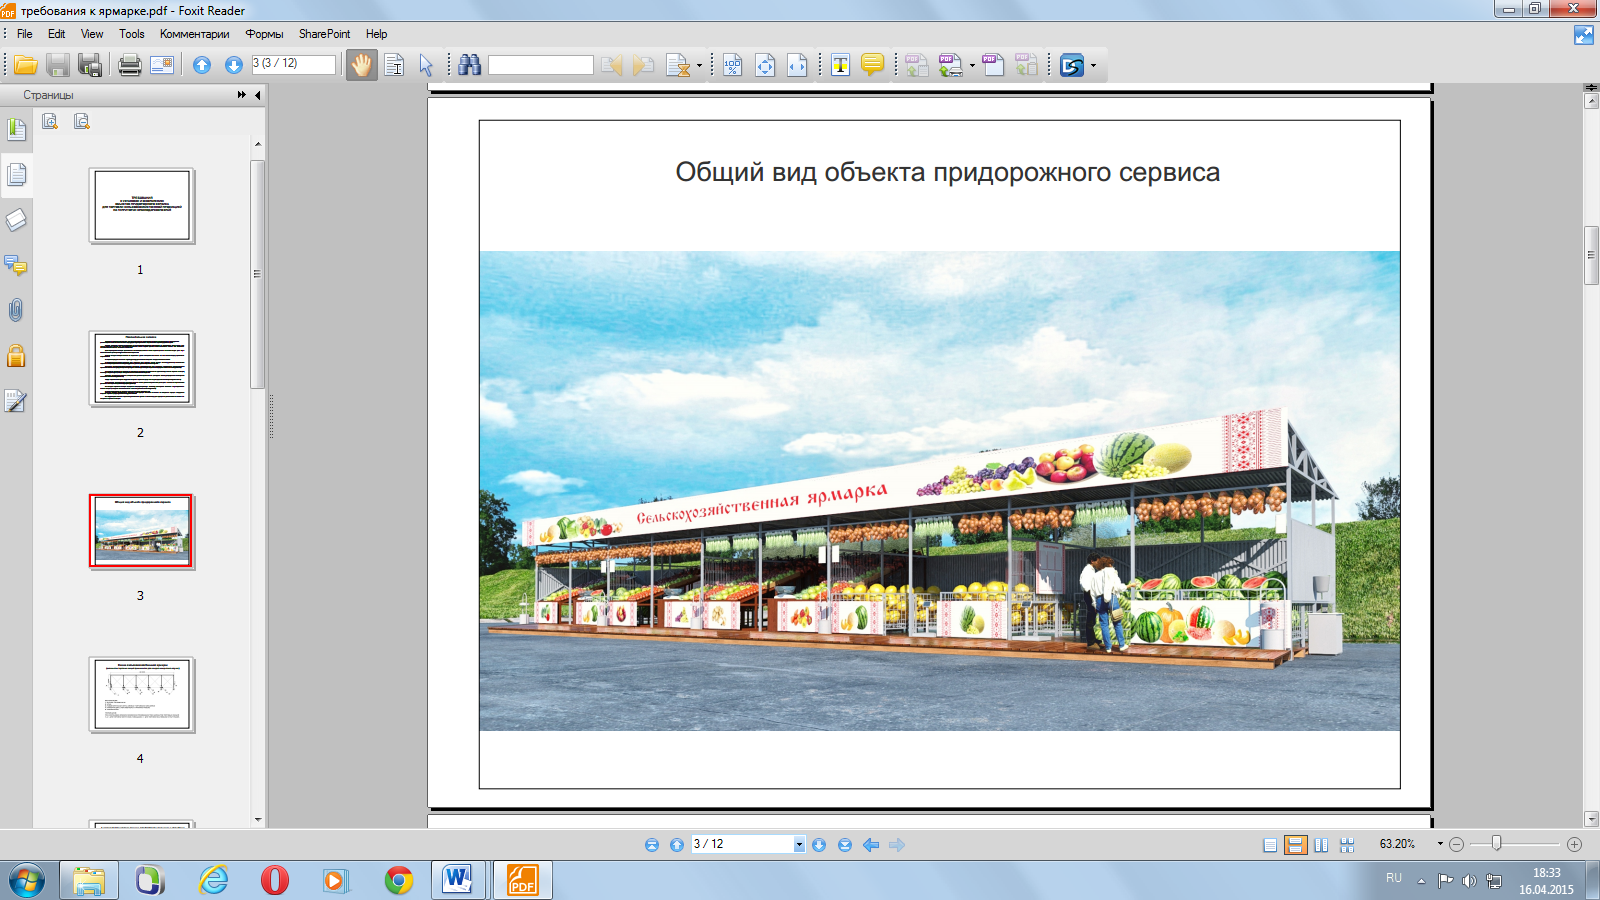Click the zoom slider handle
This screenshot has width=1600, height=900.
point(1496,844)
